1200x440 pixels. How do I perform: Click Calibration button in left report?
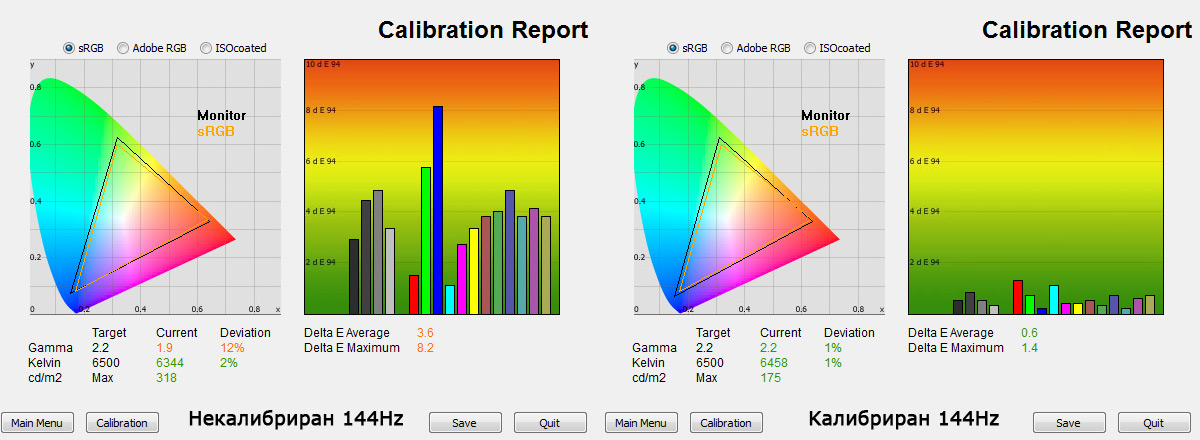pos(122,423)
